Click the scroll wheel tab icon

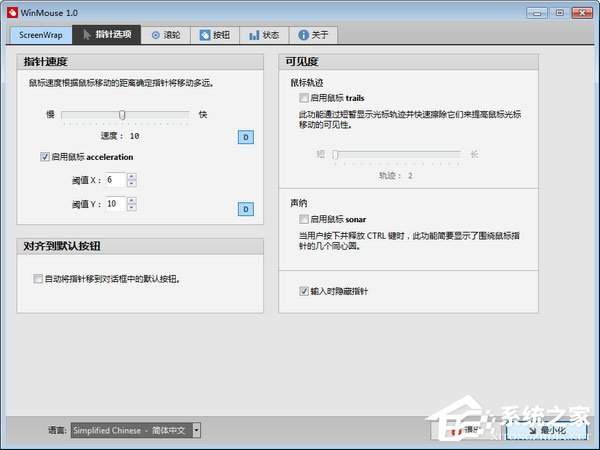[155, 34]
